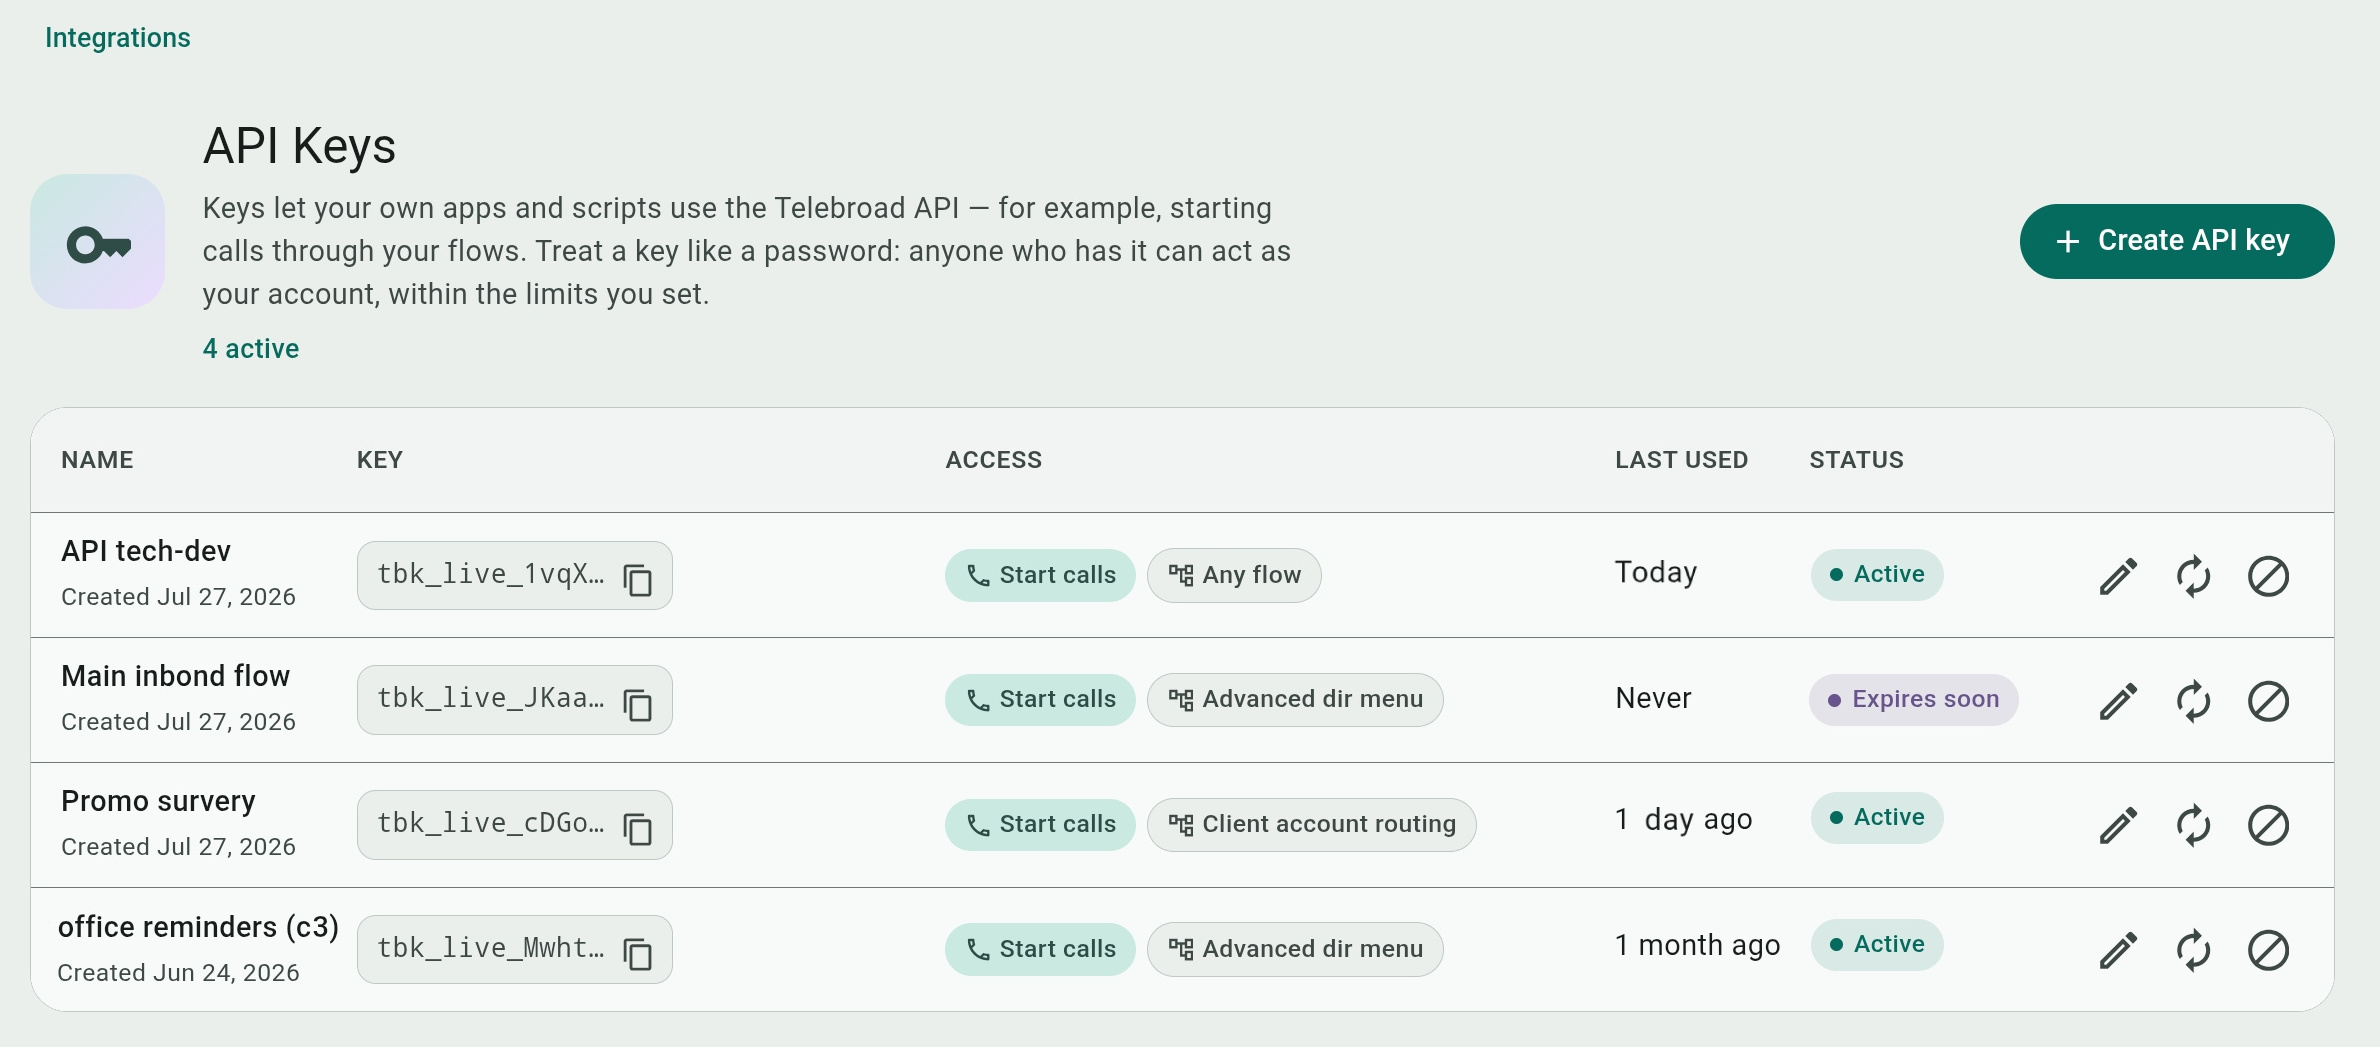Revoke the API tech-dev key

click(x=2268, y=576)
